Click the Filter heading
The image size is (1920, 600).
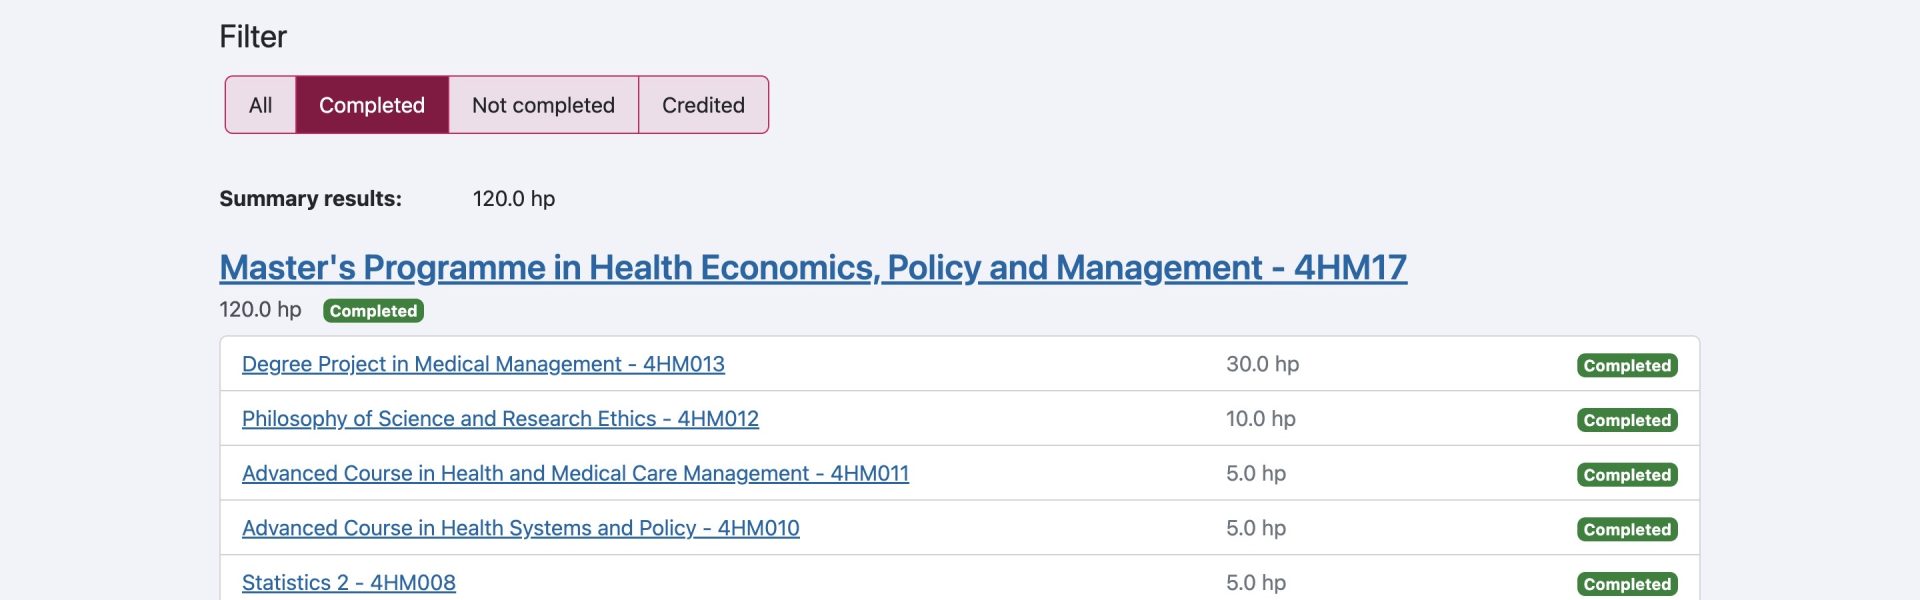253,37
